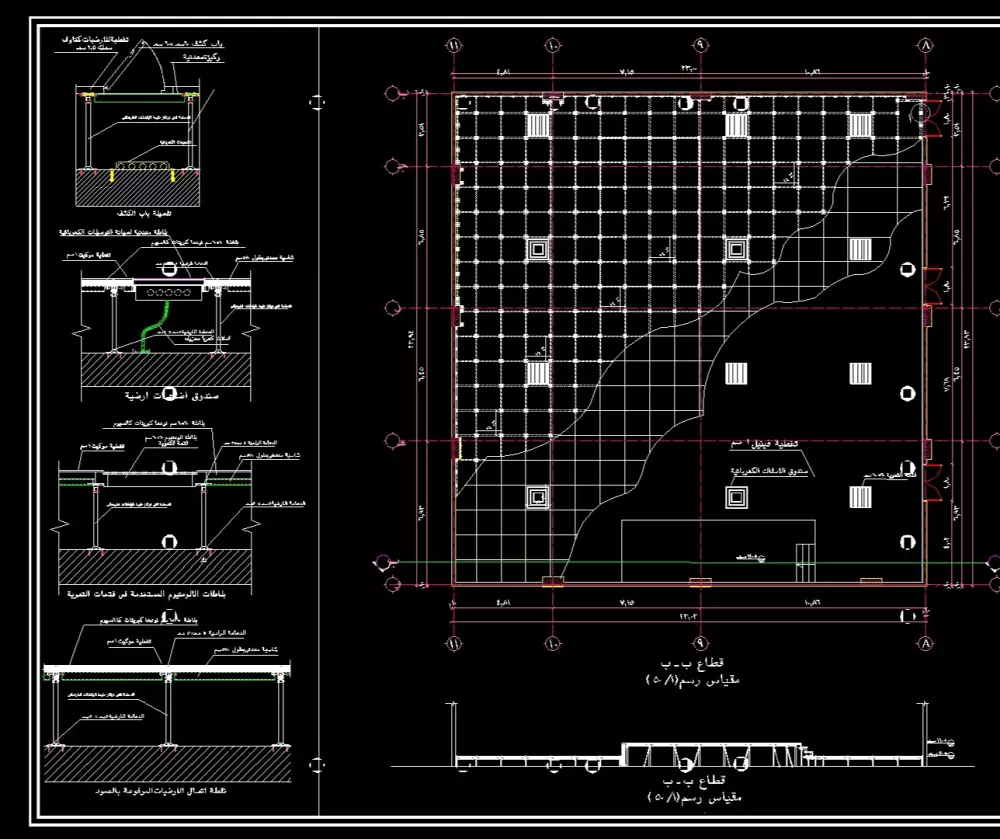
Task: Select grid bubble ١٠ above the floor plan
Action: pos(553,46)
